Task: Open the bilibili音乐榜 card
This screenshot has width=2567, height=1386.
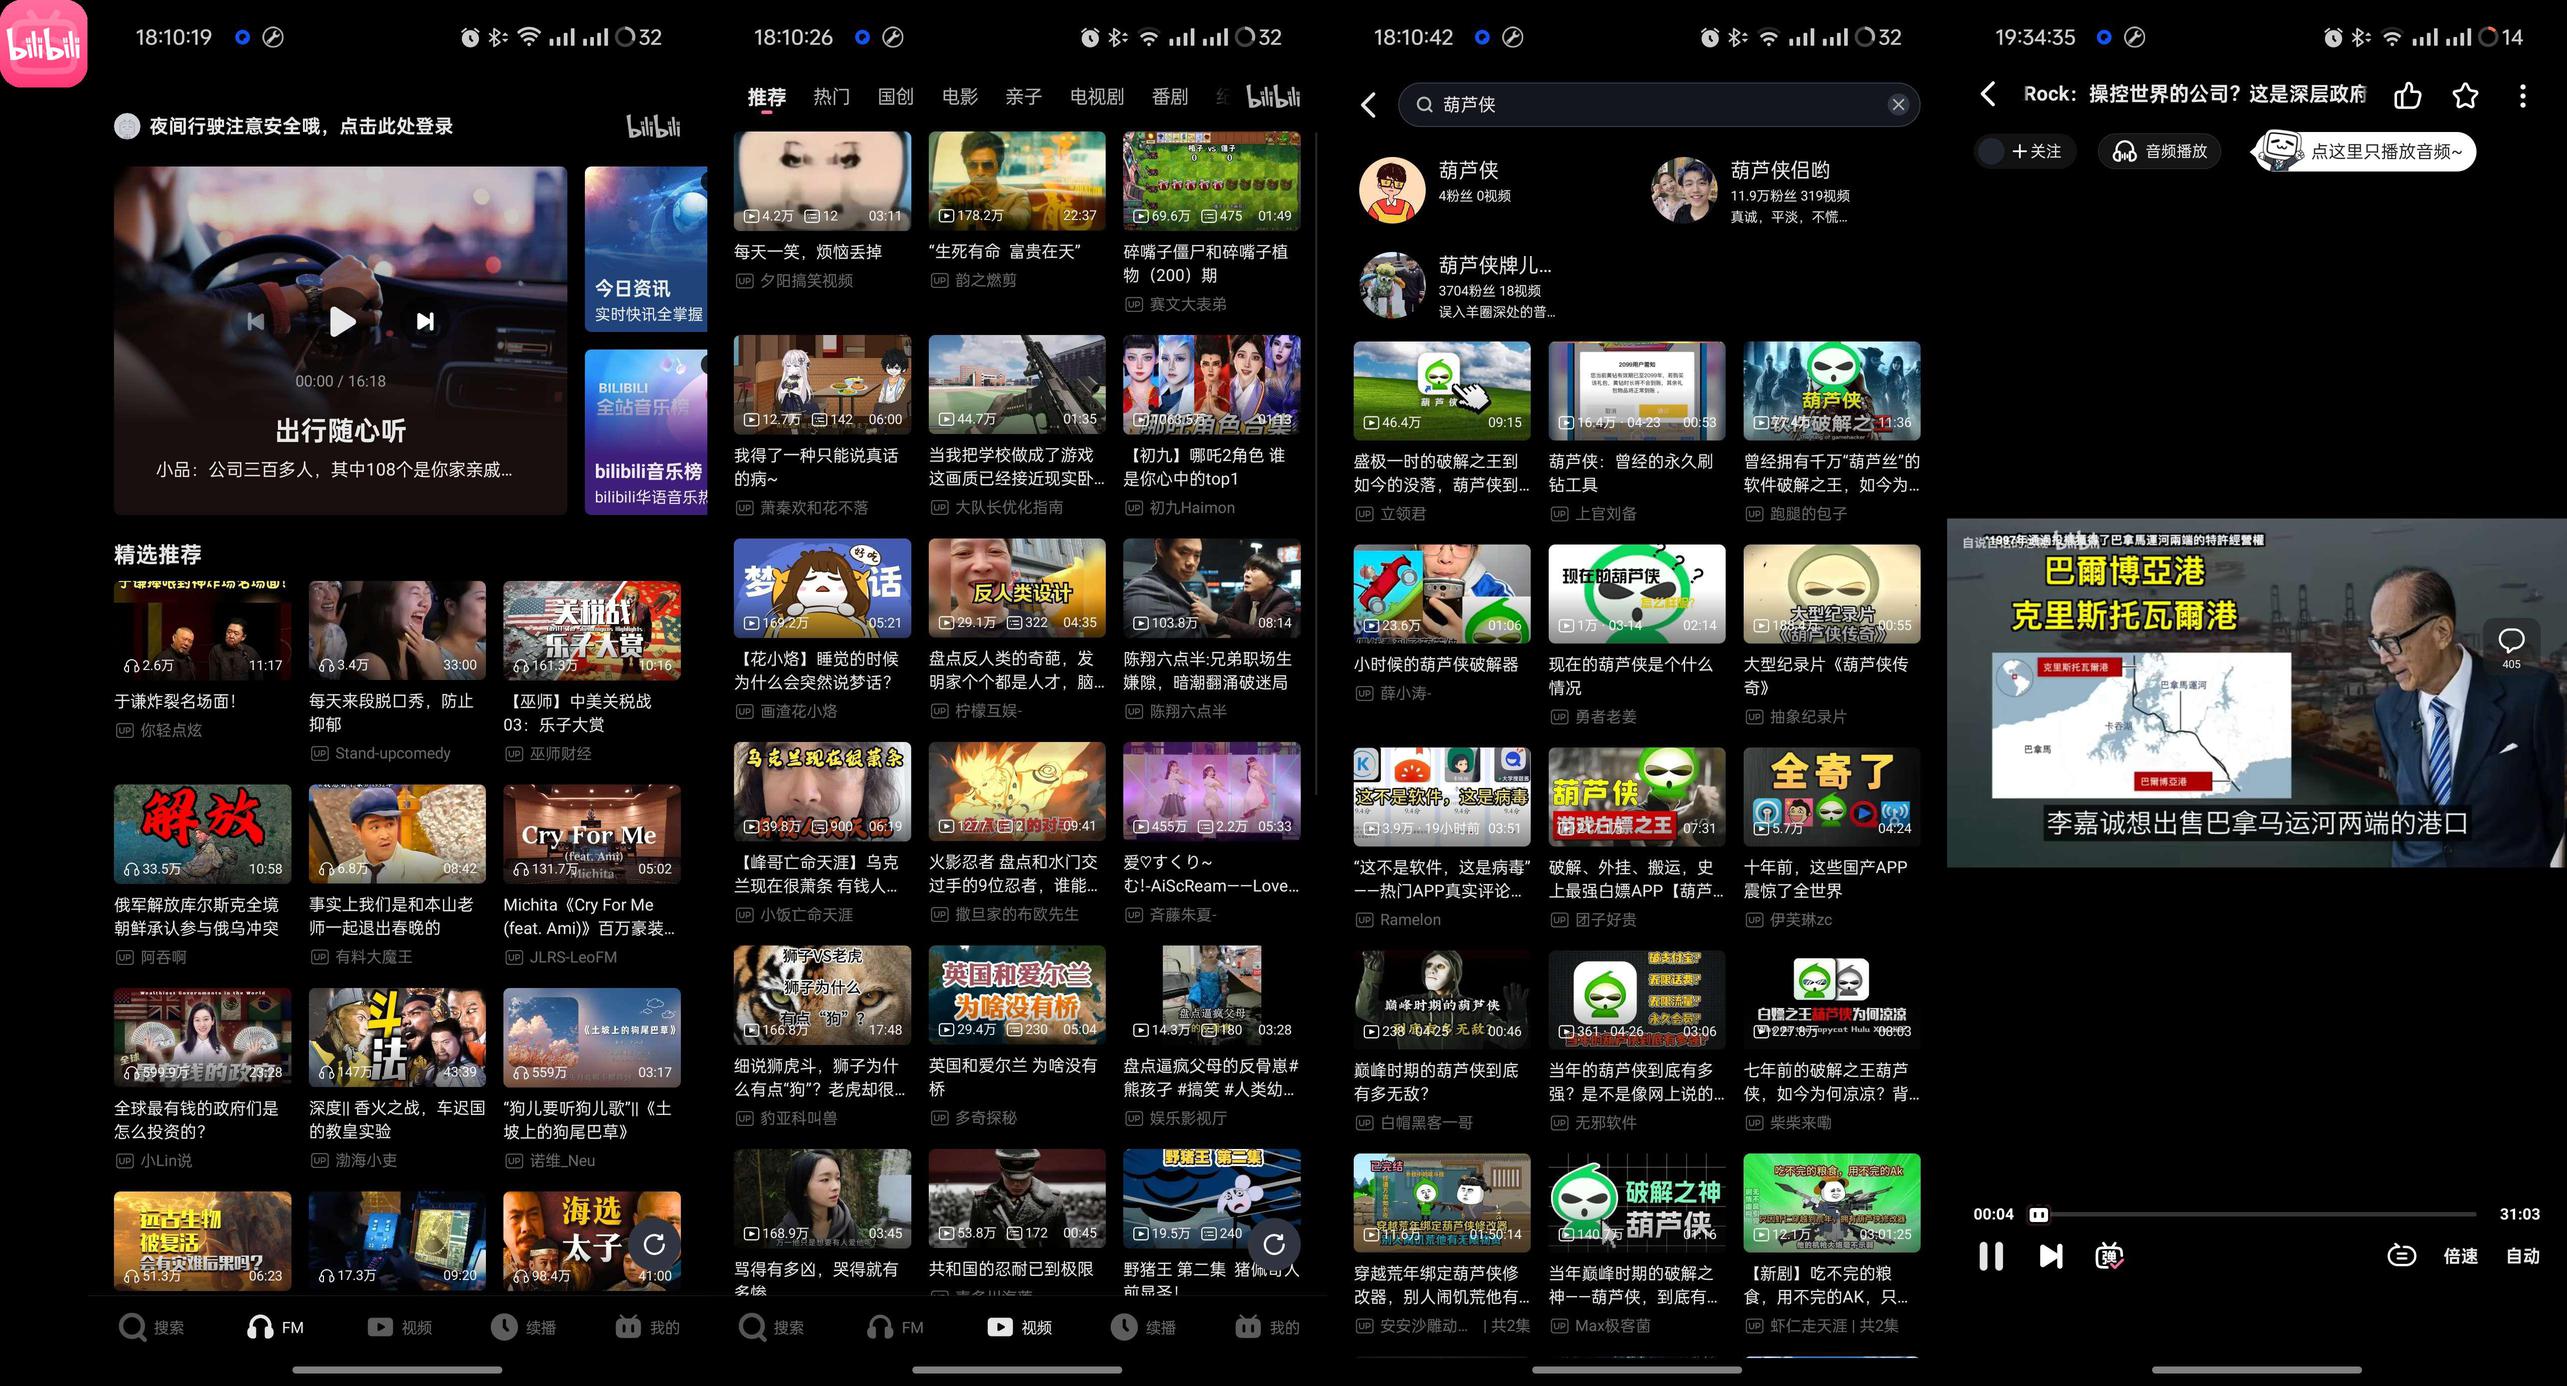Action: 646,432
